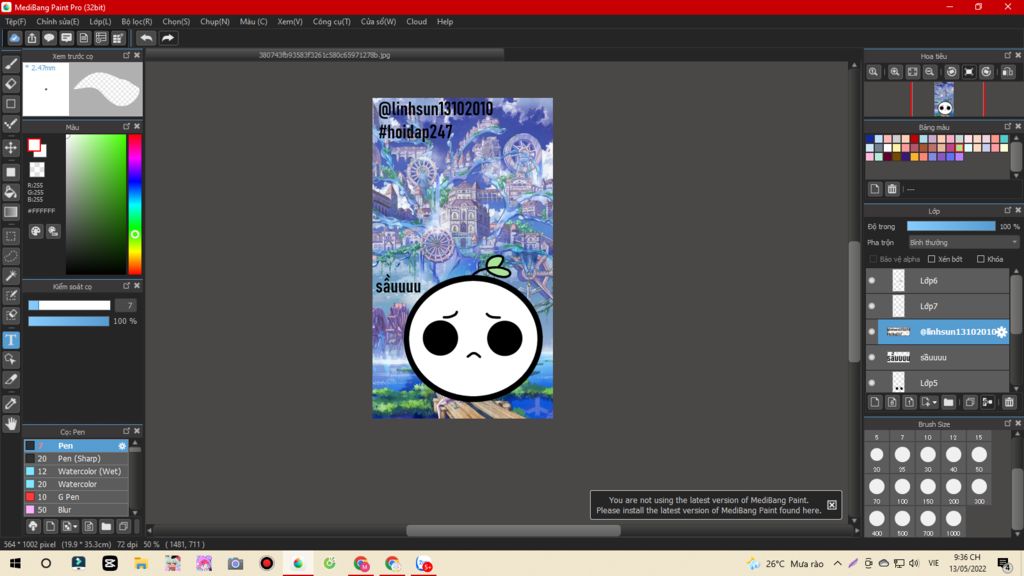This screenshot has height=576, width=1024.
Task: Choose the Bucket fill tool
Action: [x=11, y=192]
